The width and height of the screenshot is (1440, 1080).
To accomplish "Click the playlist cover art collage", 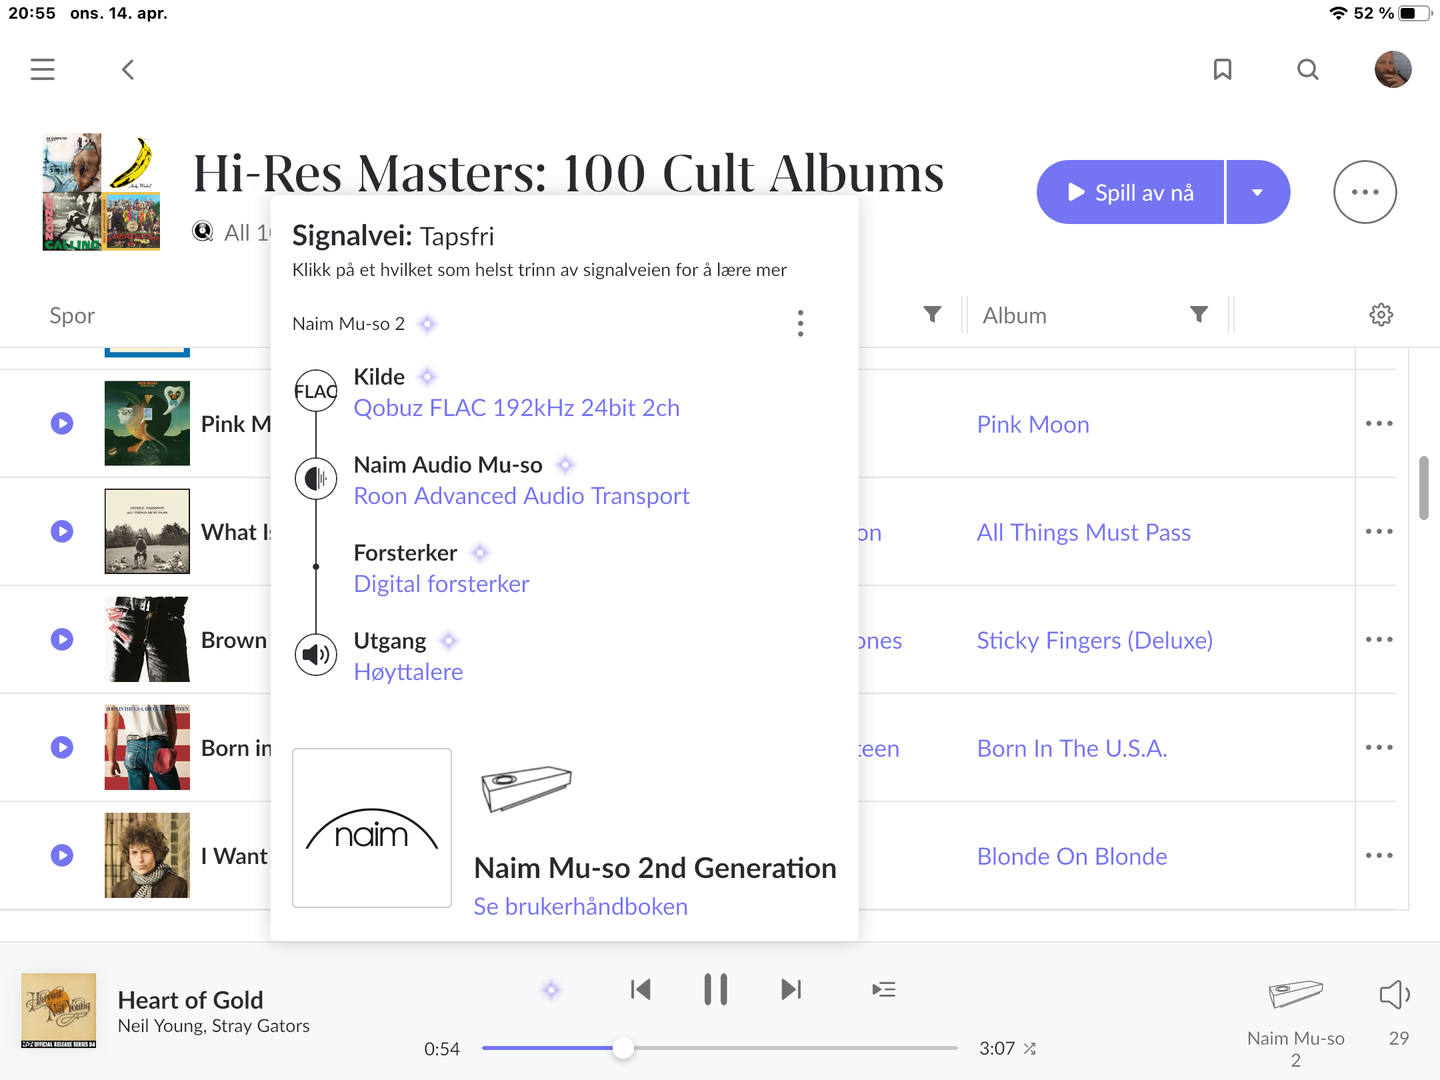I will click(101, 192).
